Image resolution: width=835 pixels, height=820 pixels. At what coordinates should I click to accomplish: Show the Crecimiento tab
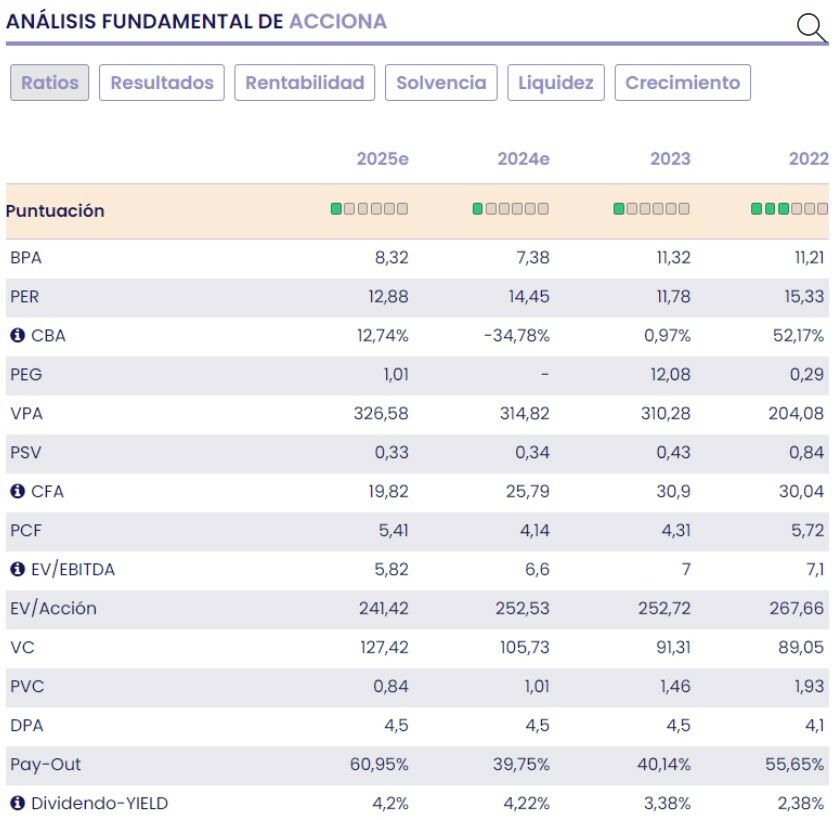(x=682, y=83)
